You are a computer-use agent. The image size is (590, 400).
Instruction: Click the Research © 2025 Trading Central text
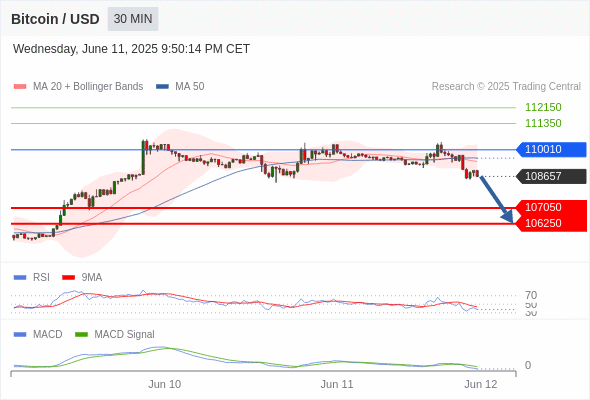(506, 87)
